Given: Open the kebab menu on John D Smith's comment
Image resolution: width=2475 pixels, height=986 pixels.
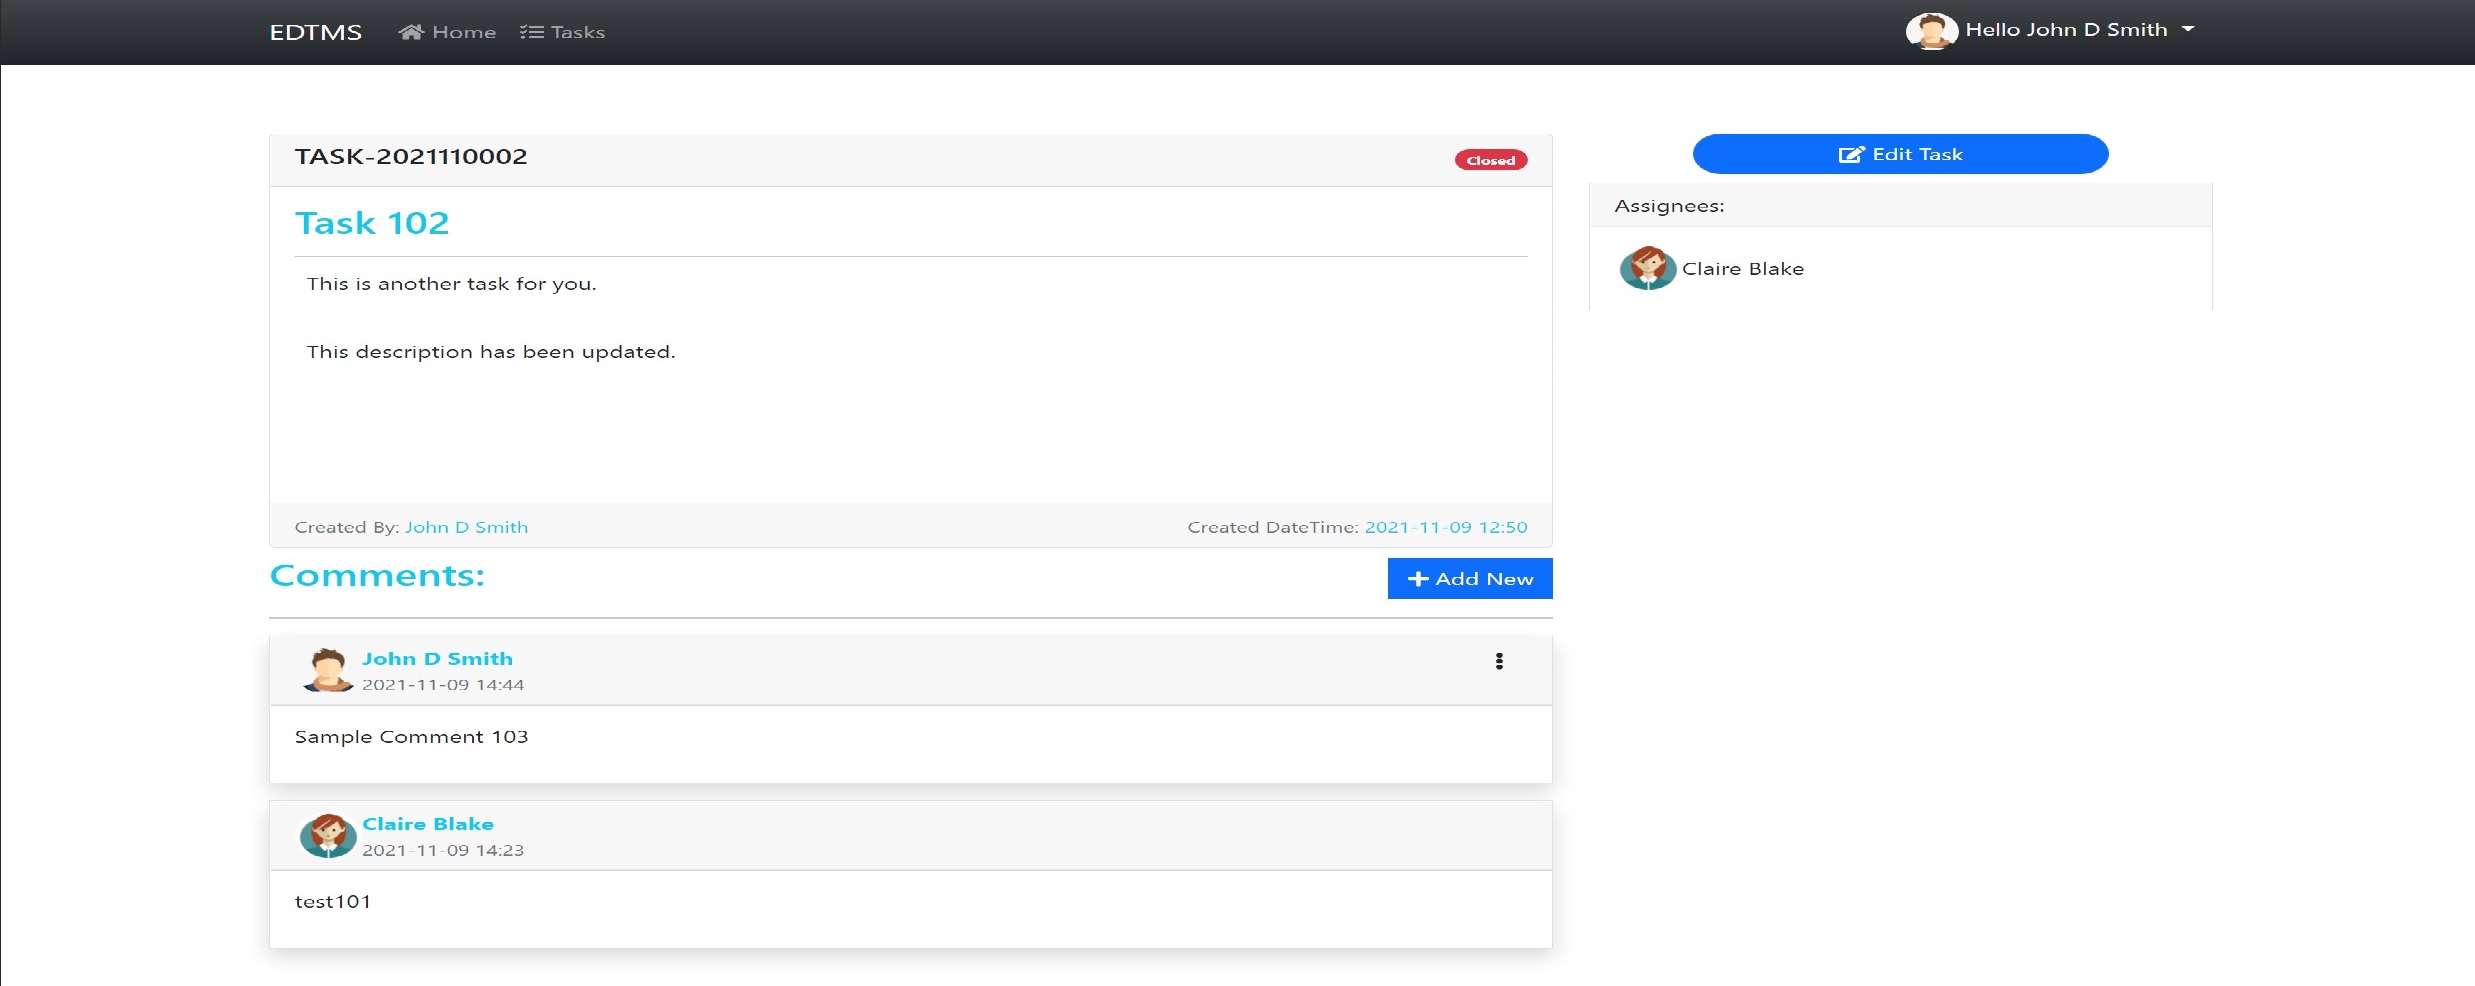Looking at the screenshot, I should click(x=1499, y=660).
